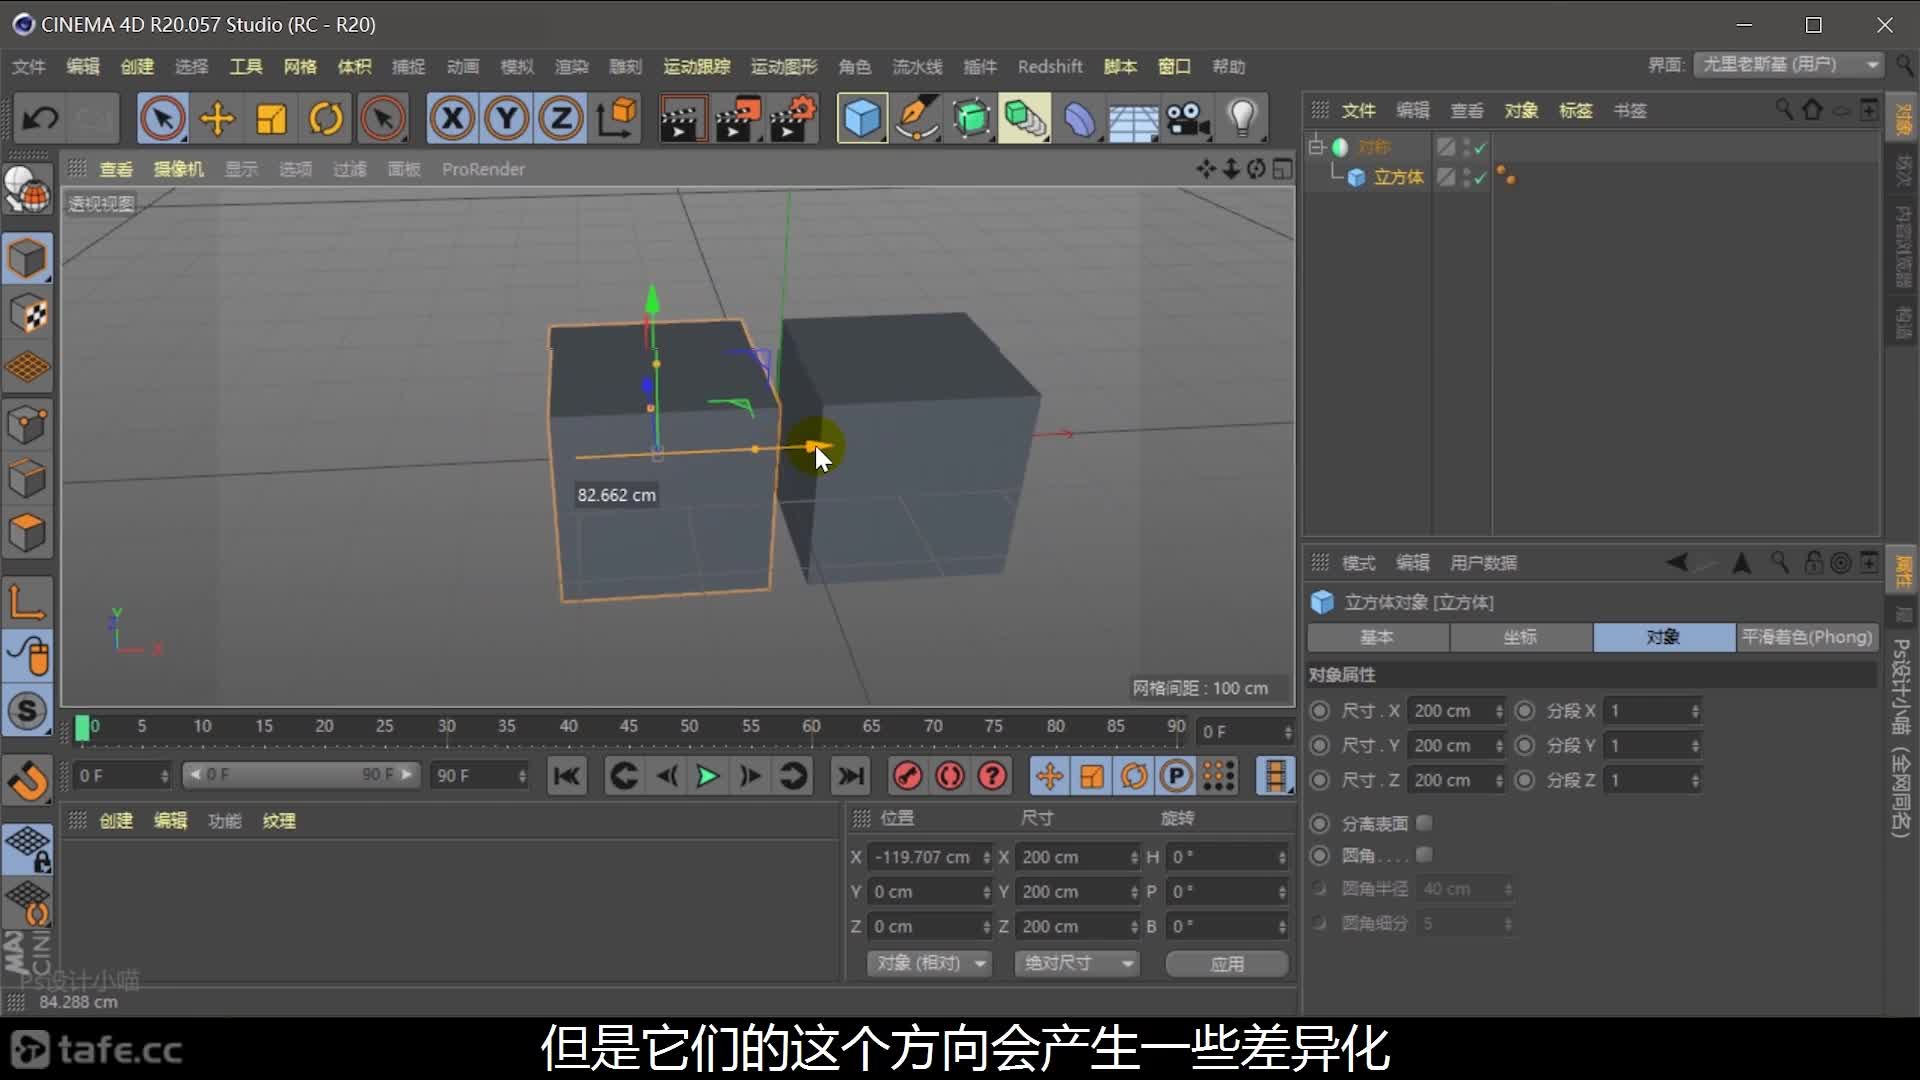
Task: Click the 尺寸 . X radio keyframe dot
Action: coord(1320,711)
